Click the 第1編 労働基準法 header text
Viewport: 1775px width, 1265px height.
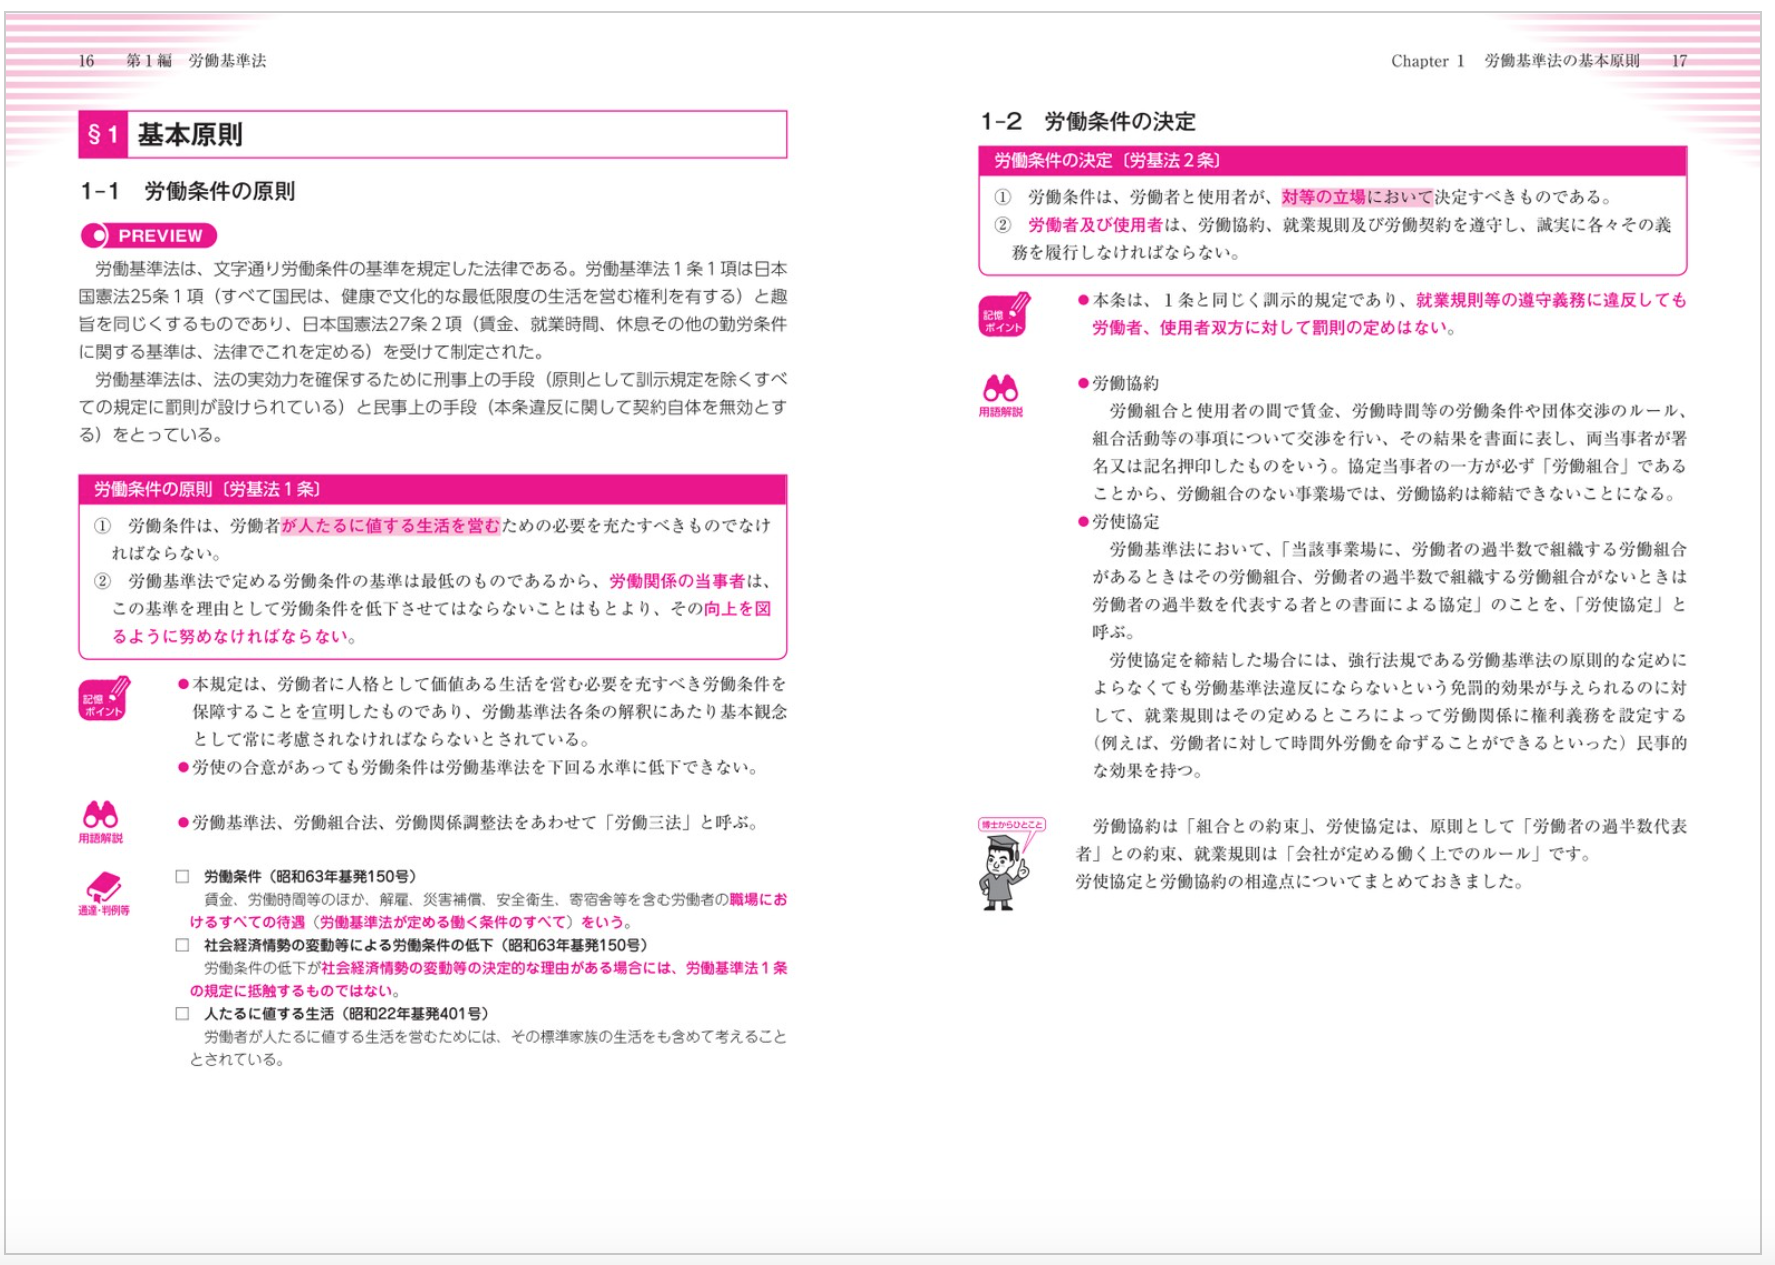coord(196,61)
